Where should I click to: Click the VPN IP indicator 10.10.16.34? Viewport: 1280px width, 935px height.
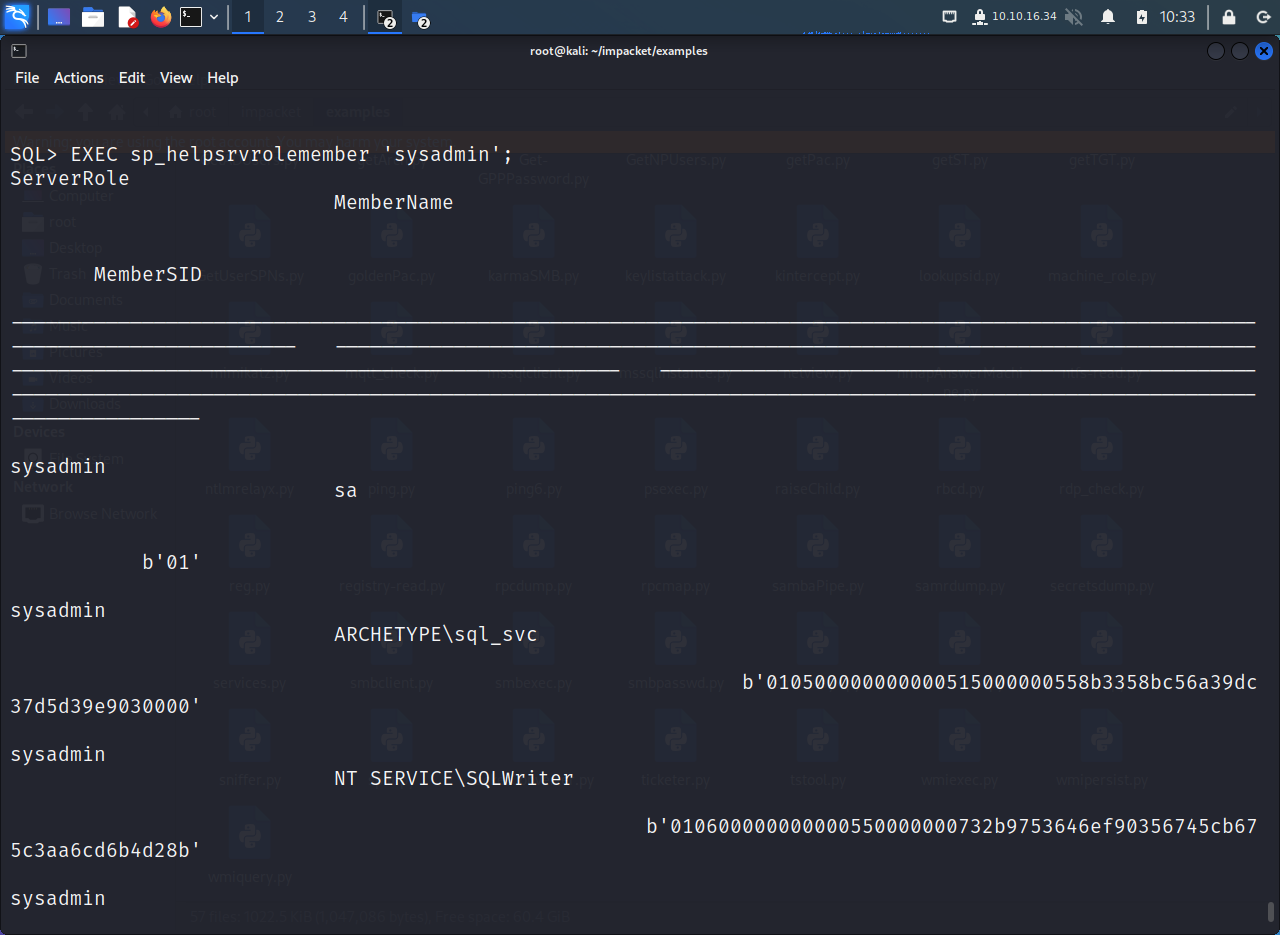1015,17
